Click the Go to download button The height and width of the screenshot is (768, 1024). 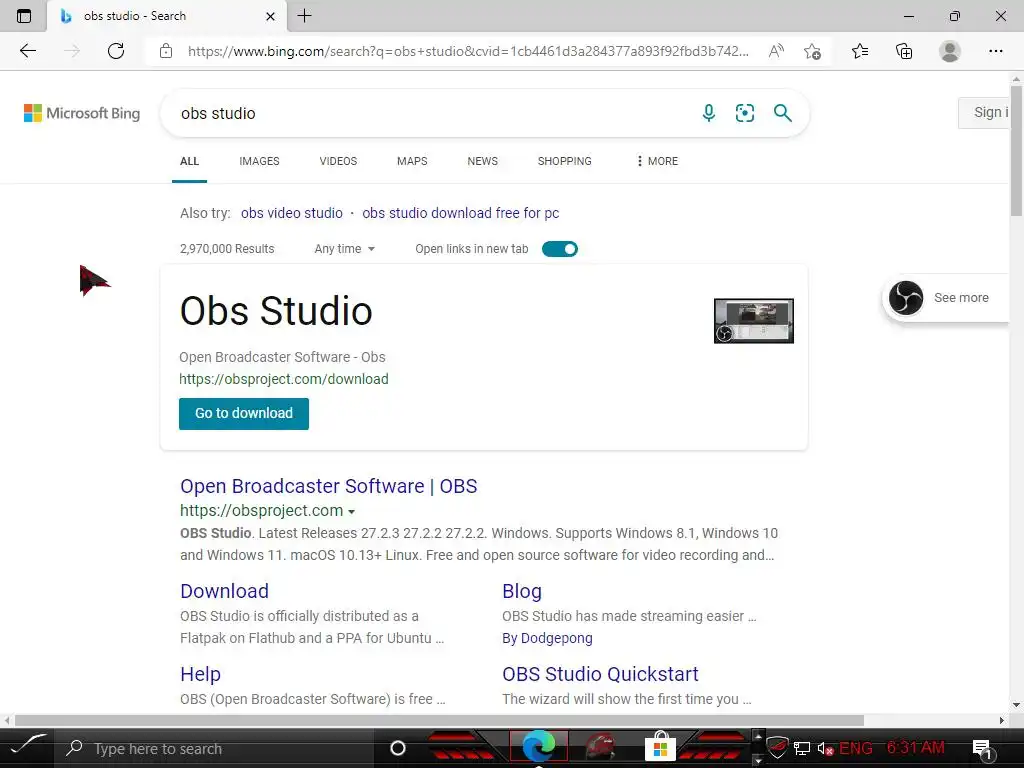[x=244, y=413]
